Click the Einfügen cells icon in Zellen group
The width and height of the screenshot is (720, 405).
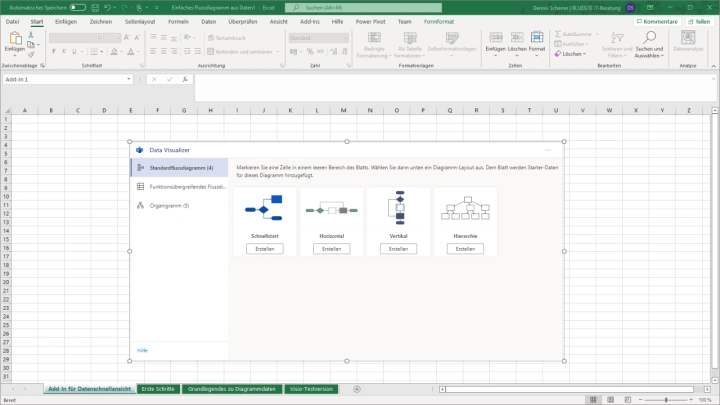[495, 37]
